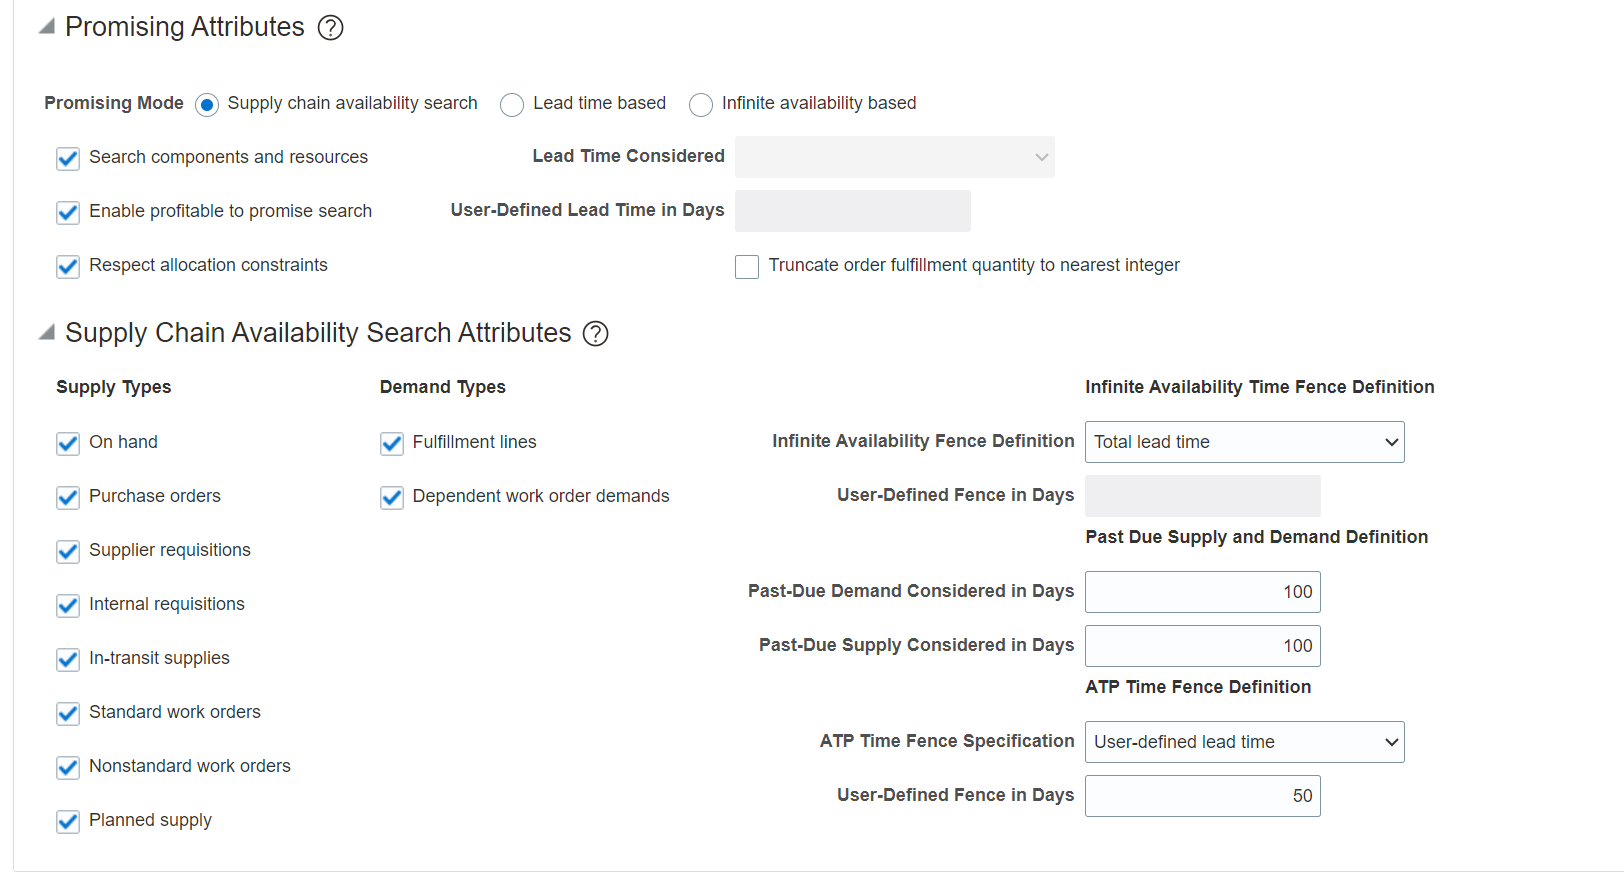The height and width of the screenshot is (876, 1624).
Task: Select Lead time based promising mode
Action: (x=512, y=105)
